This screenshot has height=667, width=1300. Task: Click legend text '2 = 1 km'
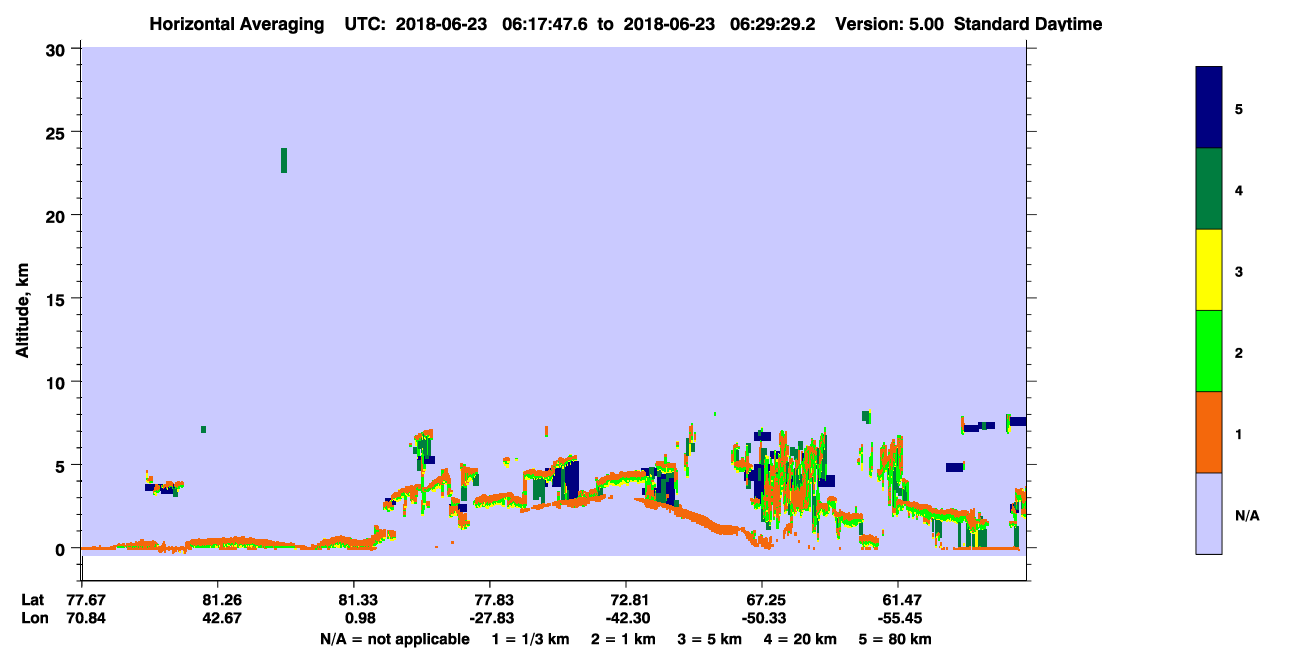coord(623,639)
